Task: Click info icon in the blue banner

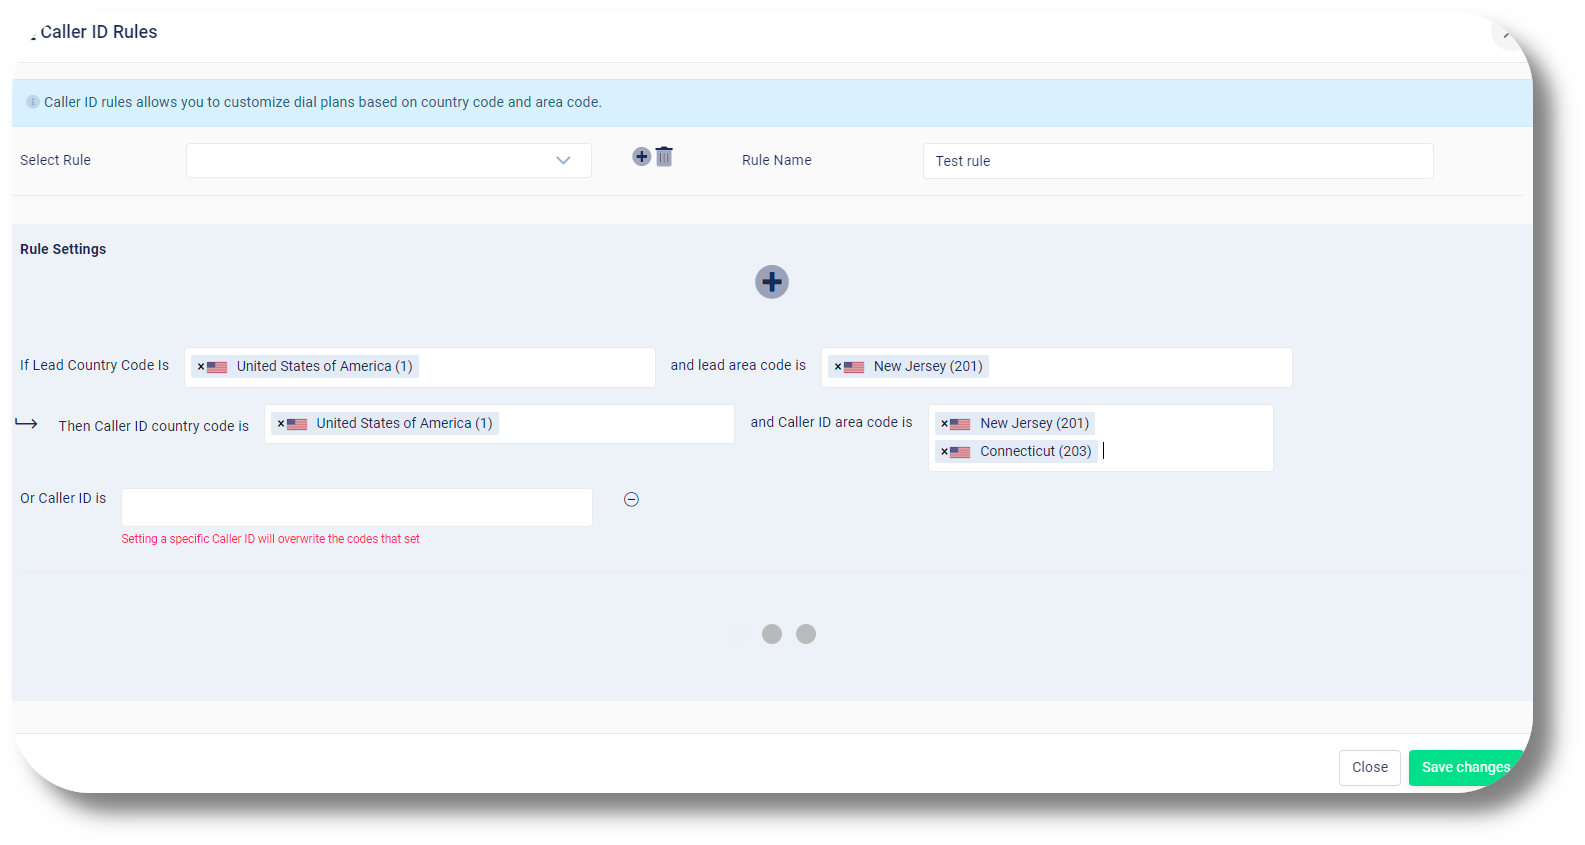Action: tap(33, 102)
